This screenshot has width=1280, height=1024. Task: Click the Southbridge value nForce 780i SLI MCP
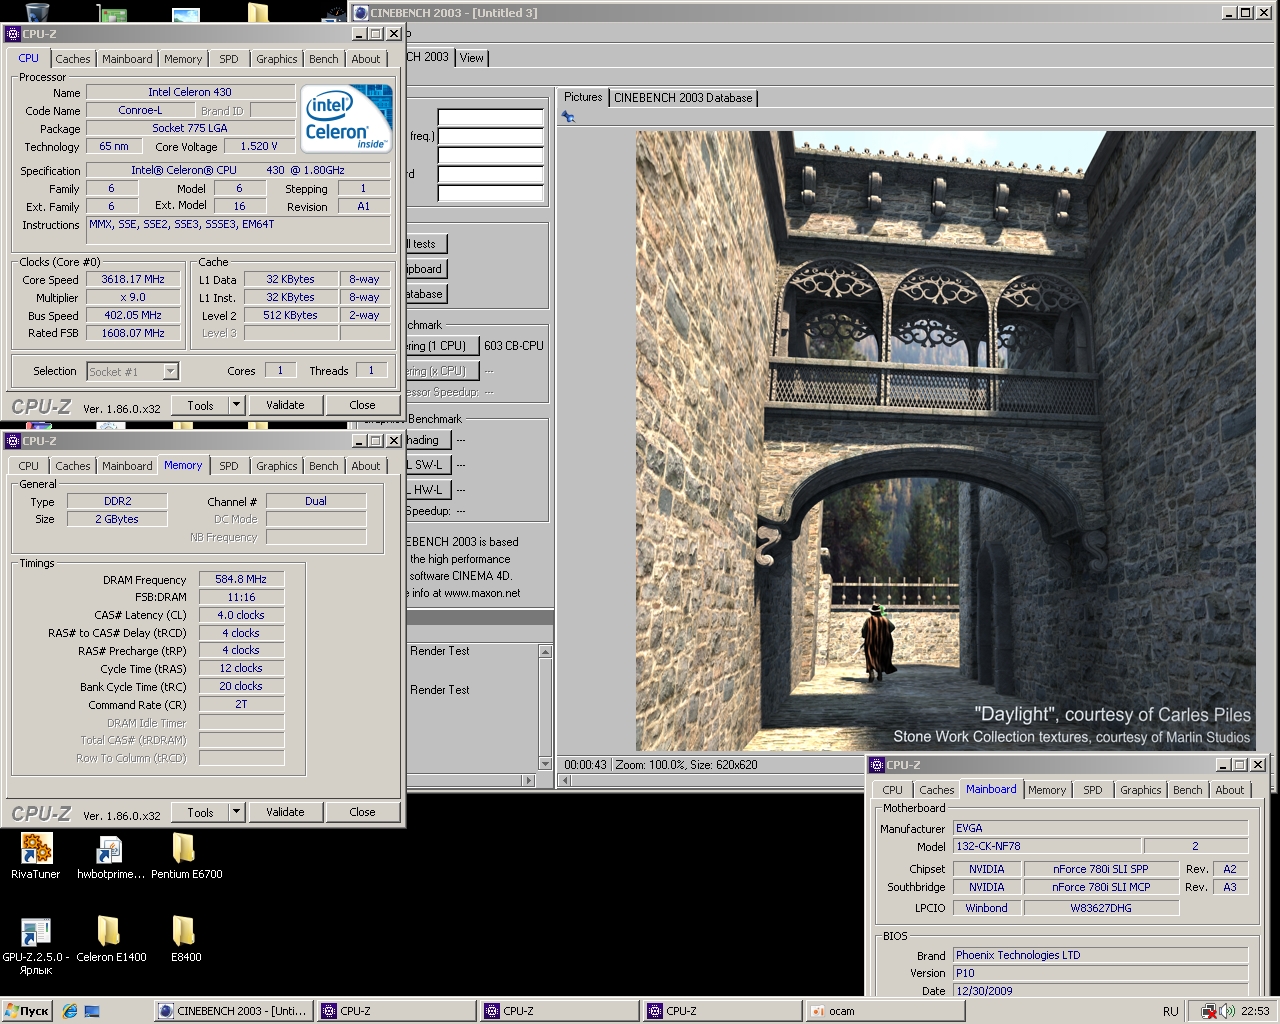(1101, 887)
